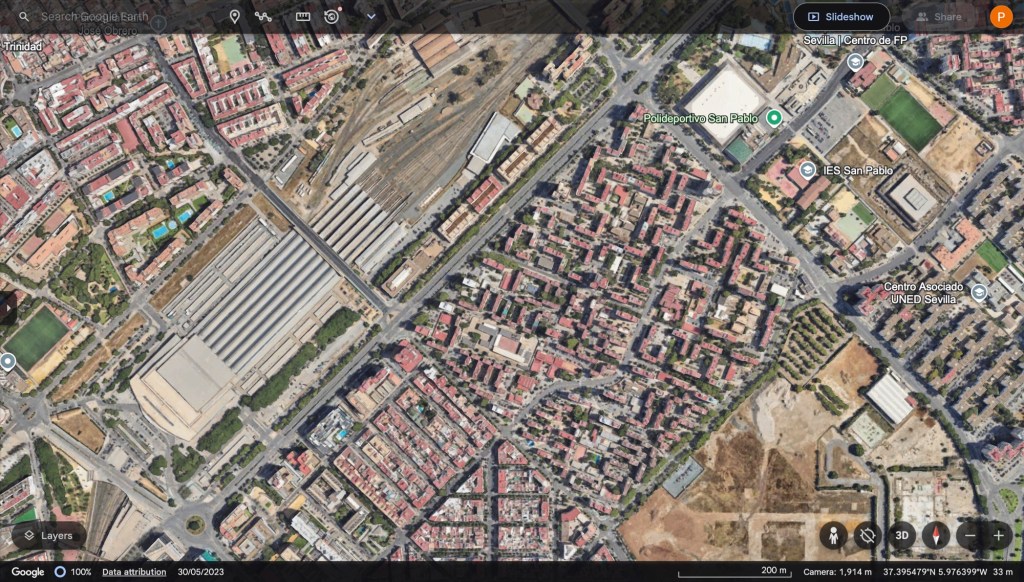Expand the toolbar chevron dropdown
Image resolution: width=1024 pixels, height=582 pixels.
point(371,16)
